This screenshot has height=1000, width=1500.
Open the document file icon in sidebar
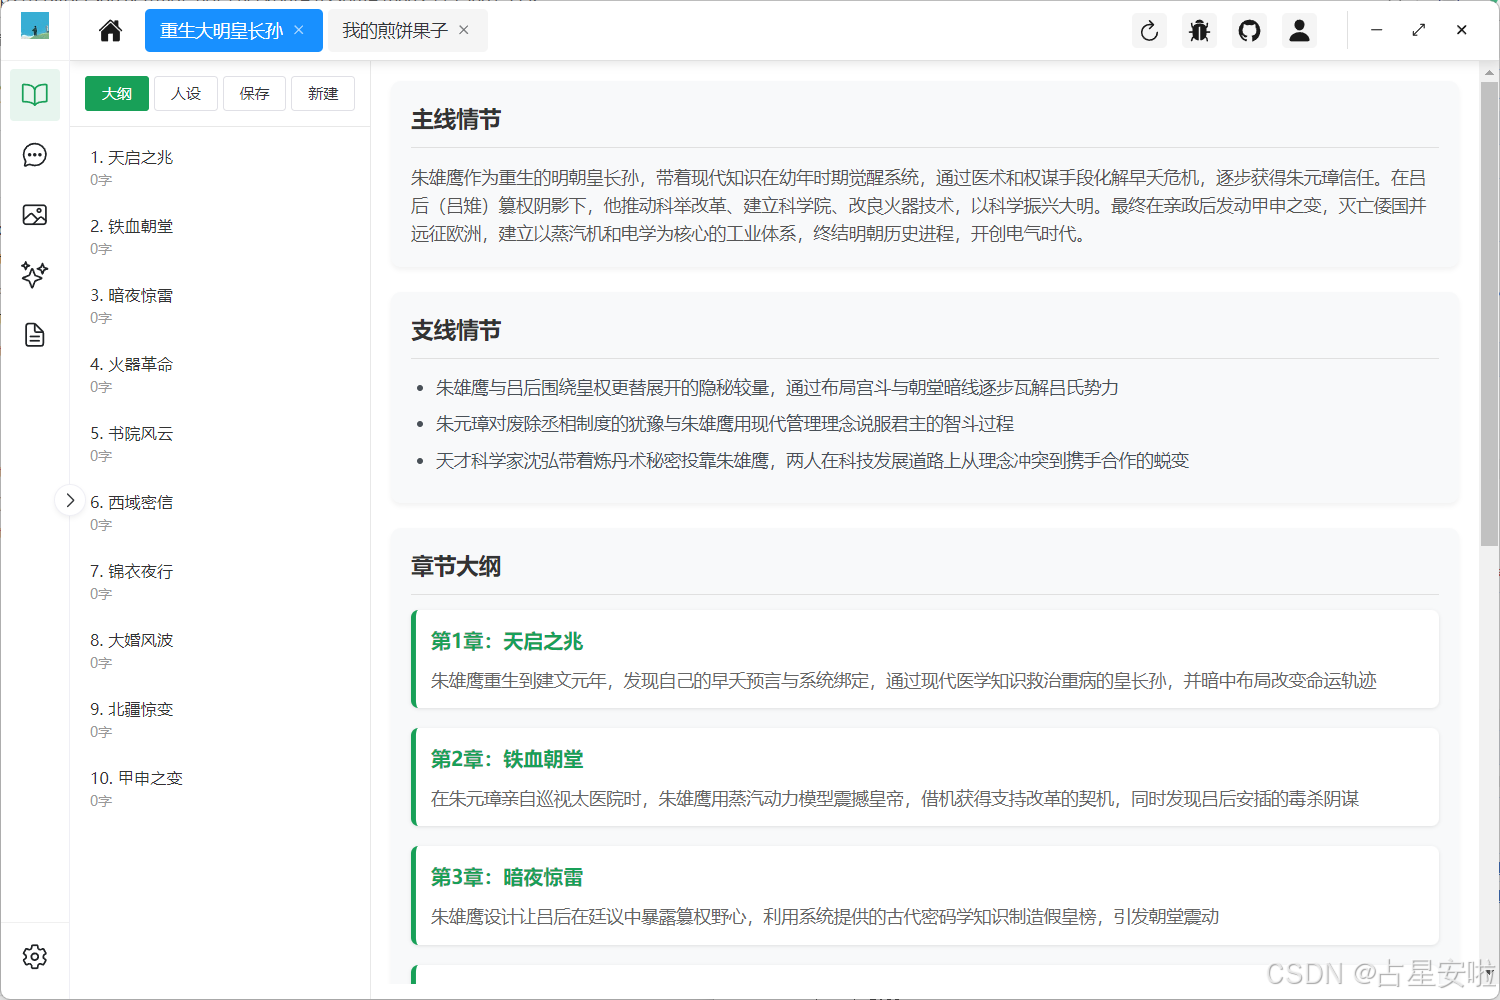35,335
